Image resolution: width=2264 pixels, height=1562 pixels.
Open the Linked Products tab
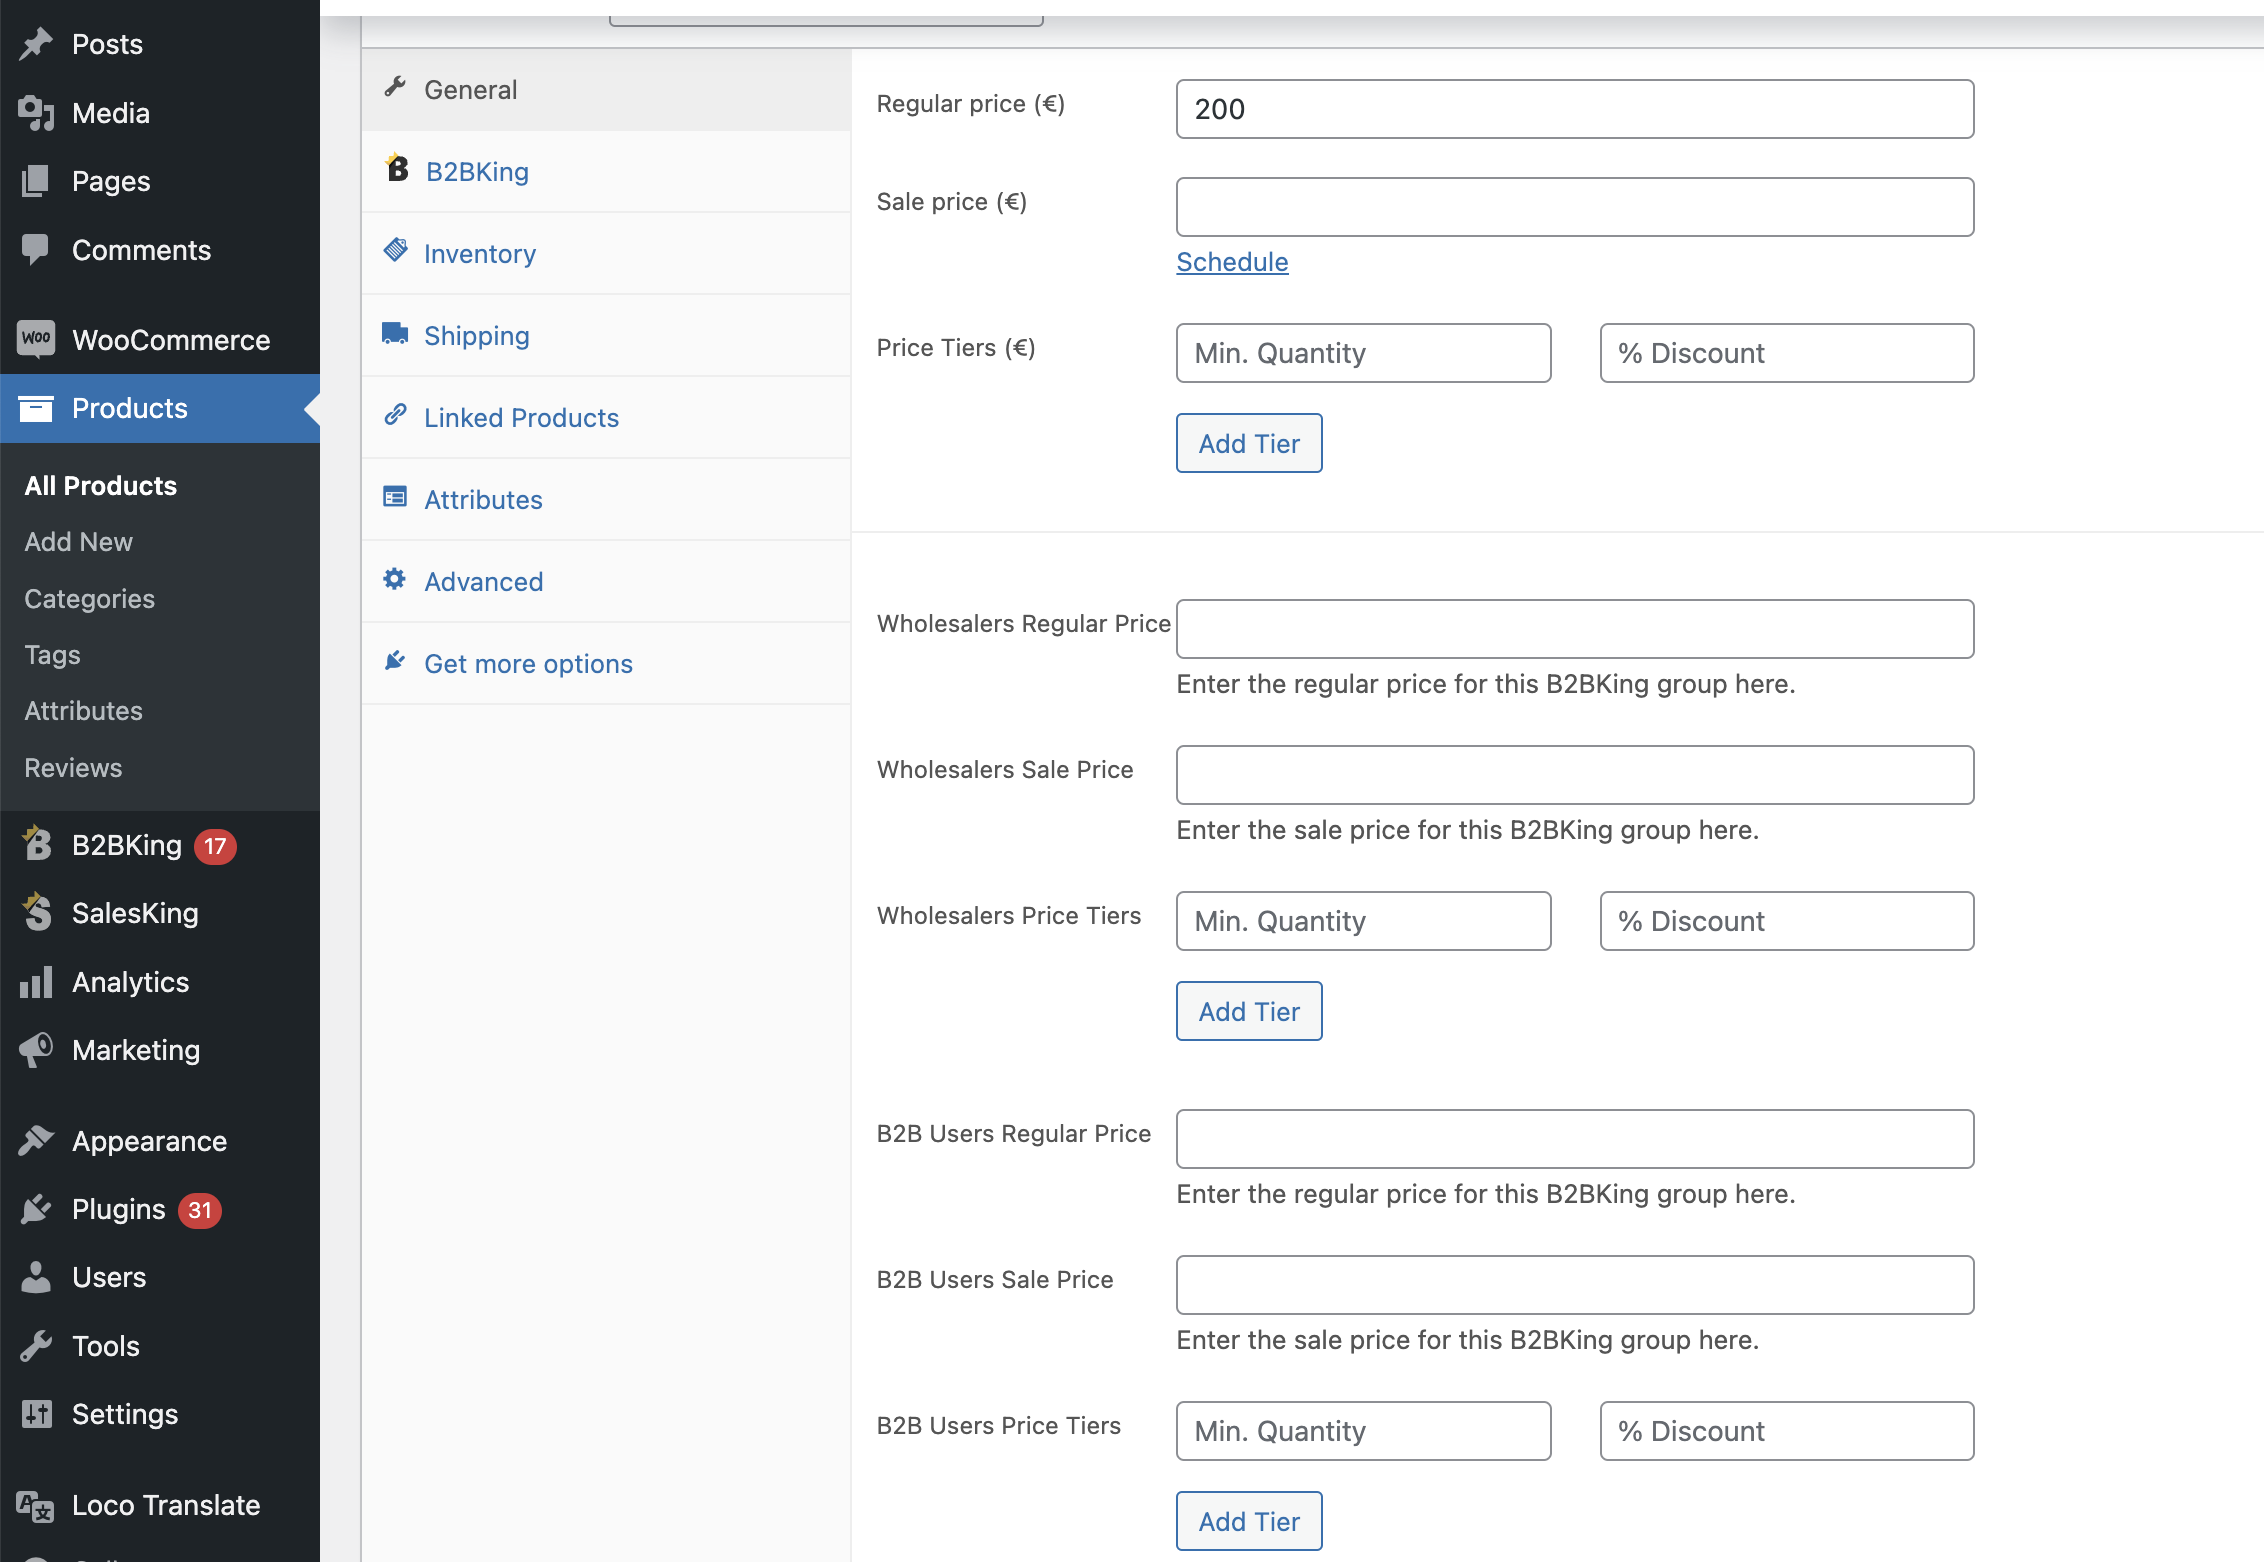(x=606, y=418)
